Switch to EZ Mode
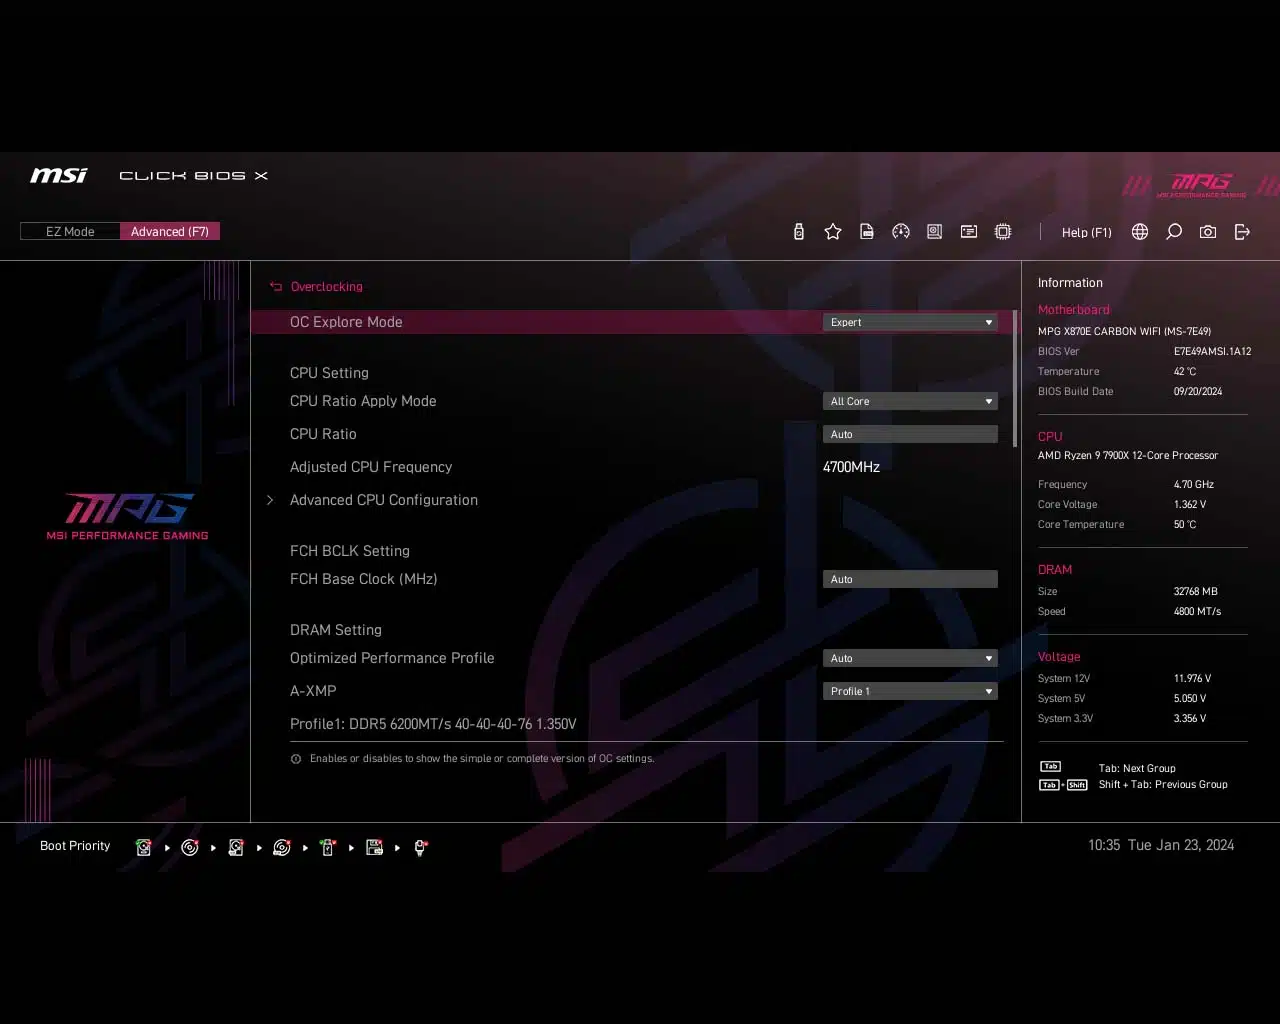The width and height of the screenshot is (1280, 1024). point(70,232)
